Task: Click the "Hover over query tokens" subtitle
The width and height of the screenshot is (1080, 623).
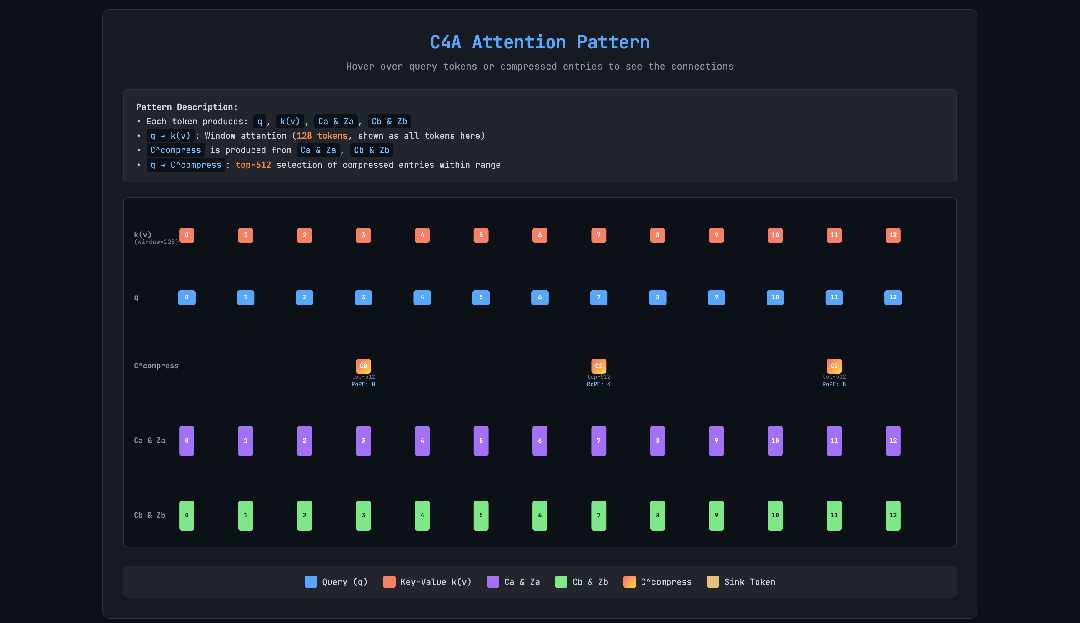Action: click(x=540, y=67)
